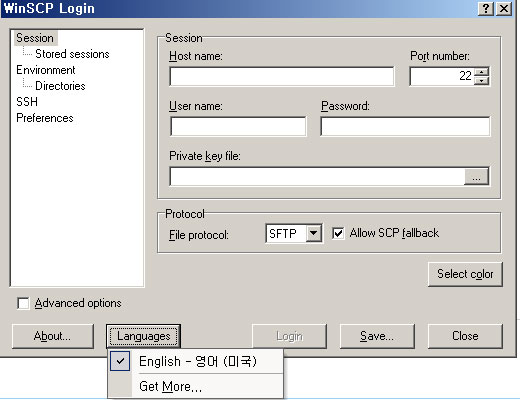Open Directories tree node
Screen dimensions: 520x400
click(60, 86)
